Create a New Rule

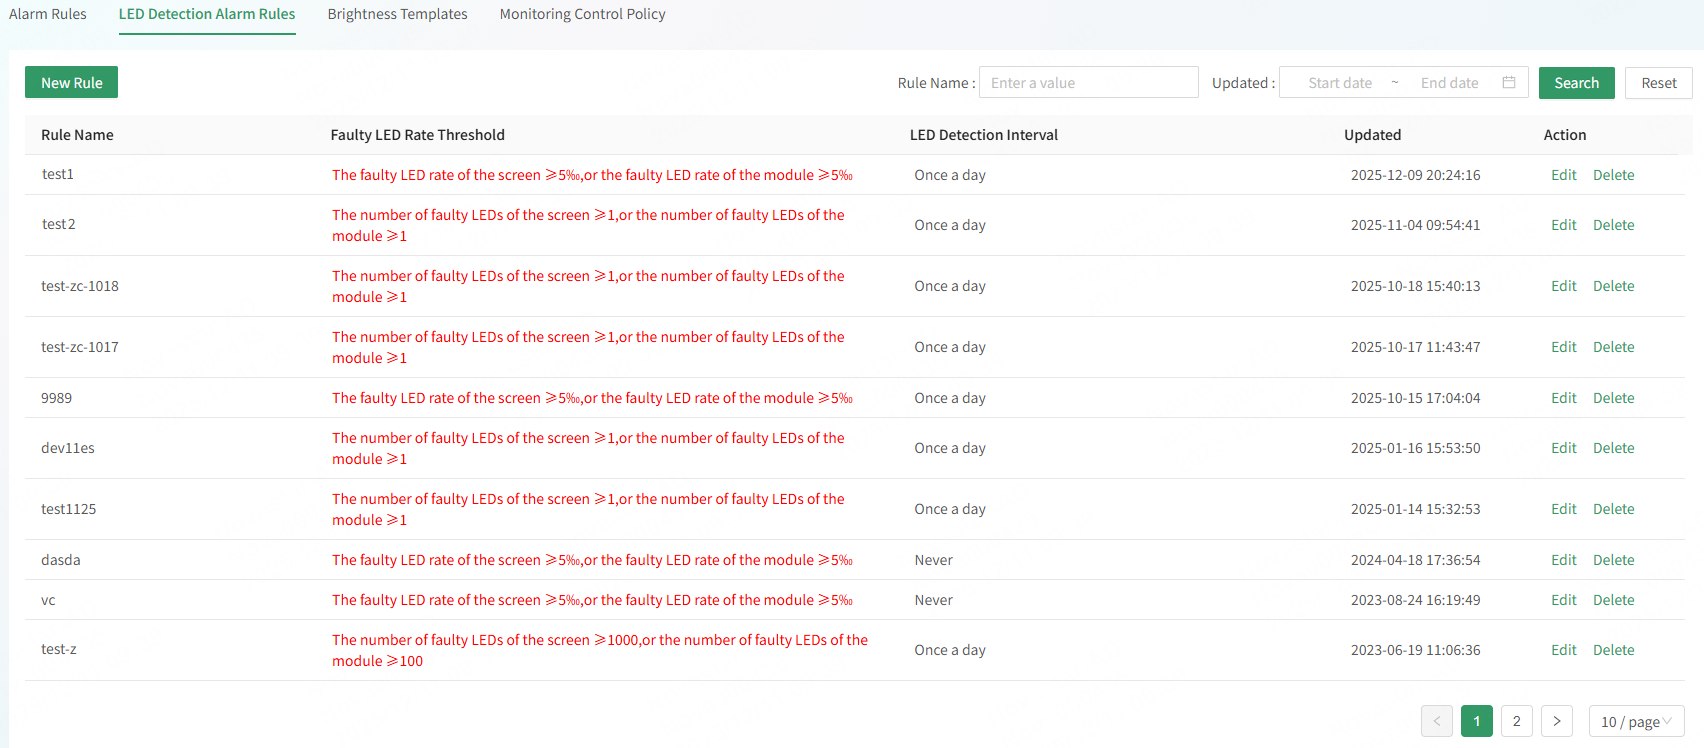tap(71, 83)
